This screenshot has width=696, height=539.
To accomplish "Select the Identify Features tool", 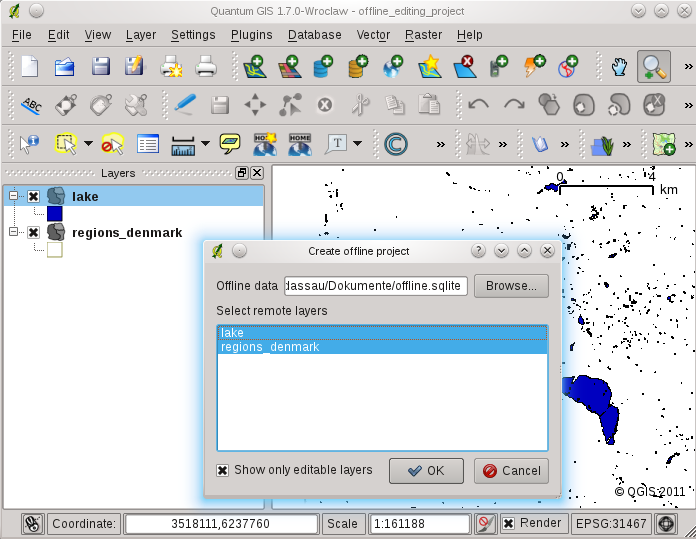I will 29,144.
